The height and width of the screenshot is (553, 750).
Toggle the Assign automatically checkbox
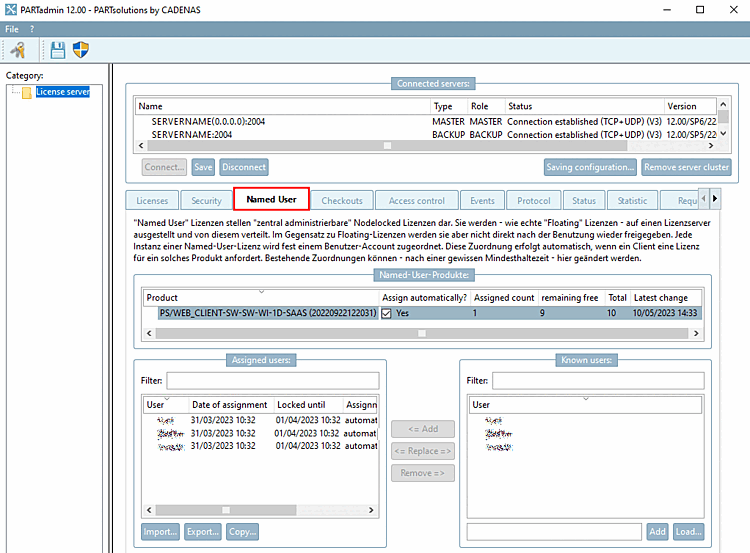click(386, 313)
